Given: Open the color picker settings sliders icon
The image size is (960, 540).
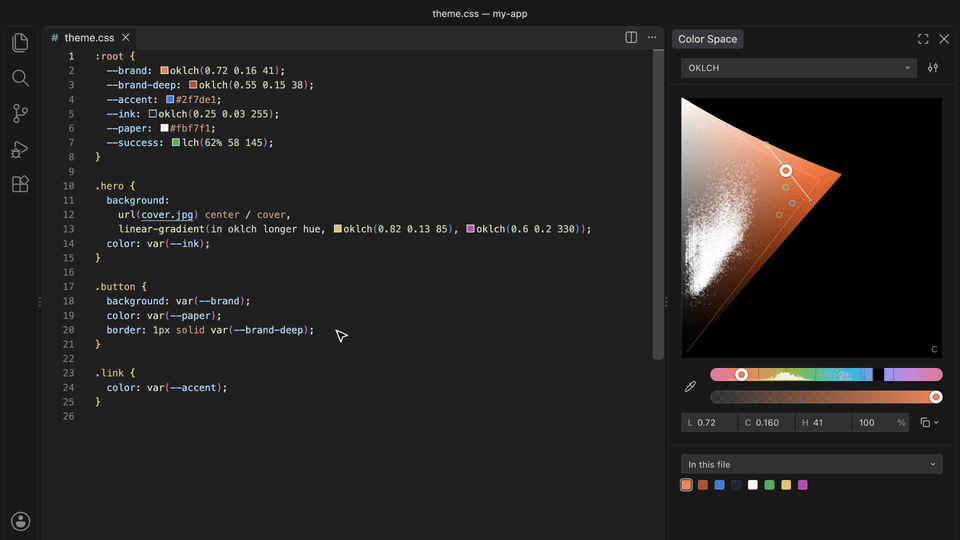Looking at the screenshot, I should [x=932, y=67].
